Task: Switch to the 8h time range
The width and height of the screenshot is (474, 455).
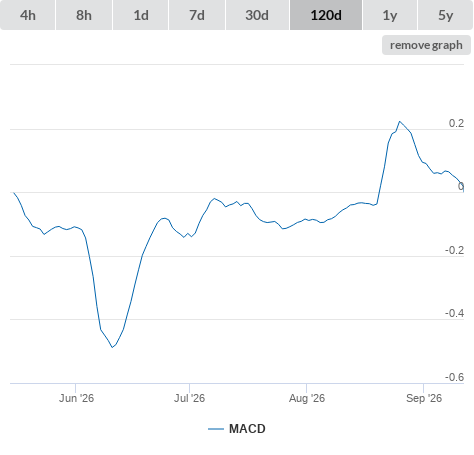Action: pos(84,15)
